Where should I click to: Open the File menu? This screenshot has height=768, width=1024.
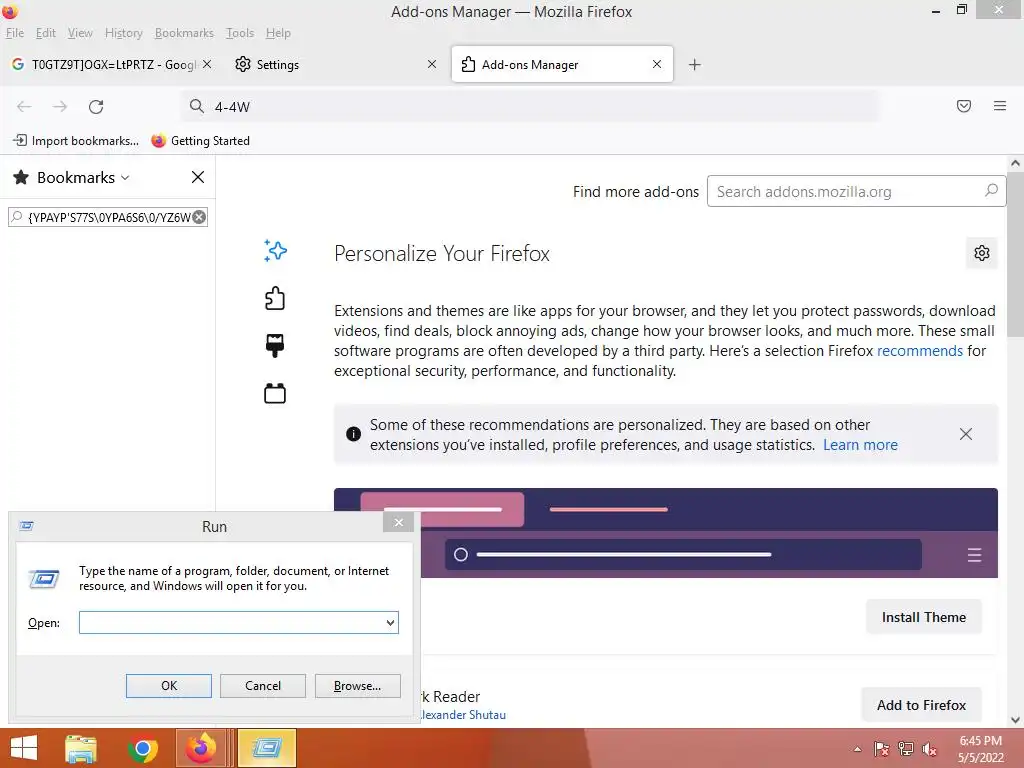pyautogui.click(x=14, y=33)
